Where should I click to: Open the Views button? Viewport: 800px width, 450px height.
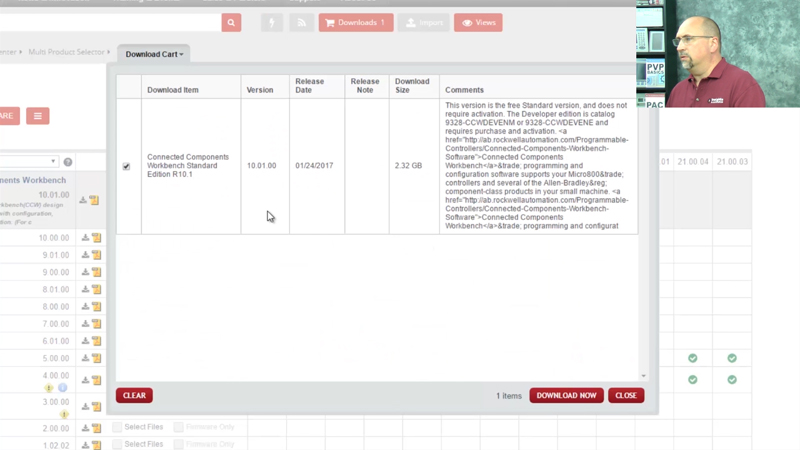click(x=477, y=22)
